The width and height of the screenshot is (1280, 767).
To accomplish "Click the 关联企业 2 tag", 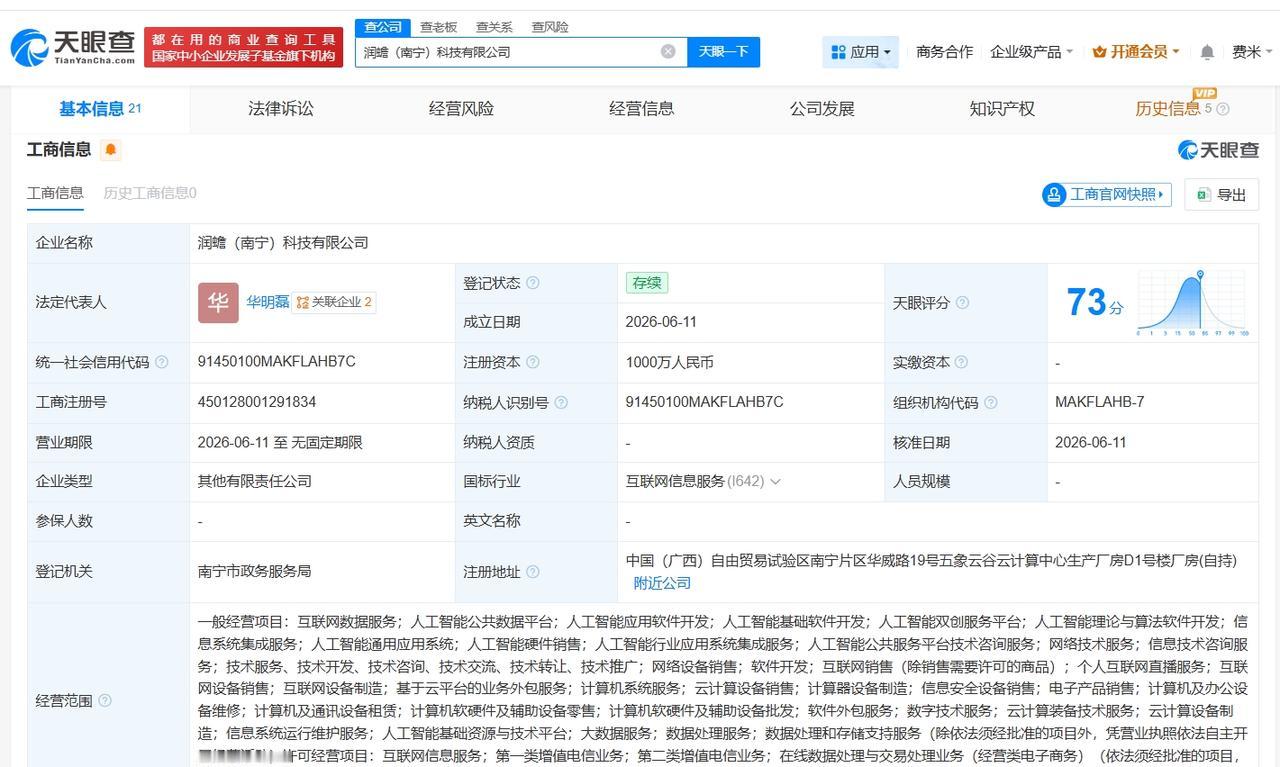I will 334,302.
